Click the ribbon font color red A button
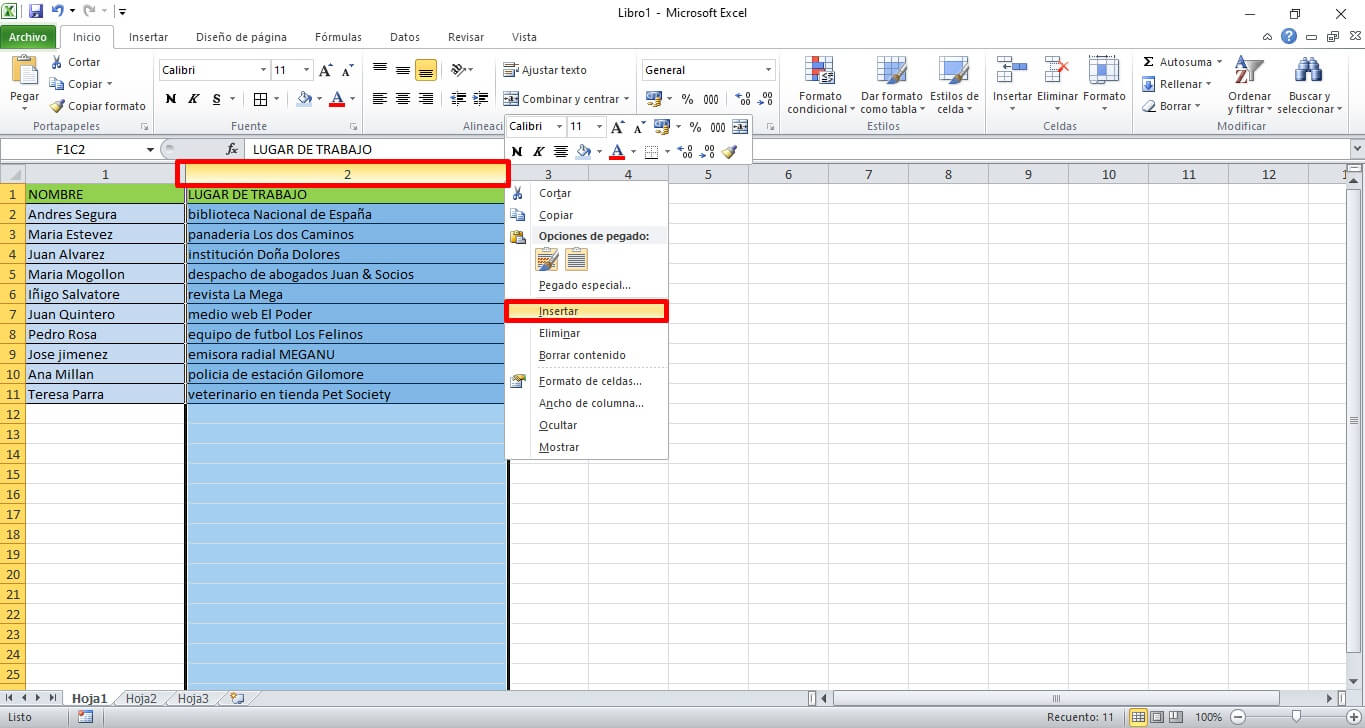This screenshot has width=1365, height=728. 336,99
